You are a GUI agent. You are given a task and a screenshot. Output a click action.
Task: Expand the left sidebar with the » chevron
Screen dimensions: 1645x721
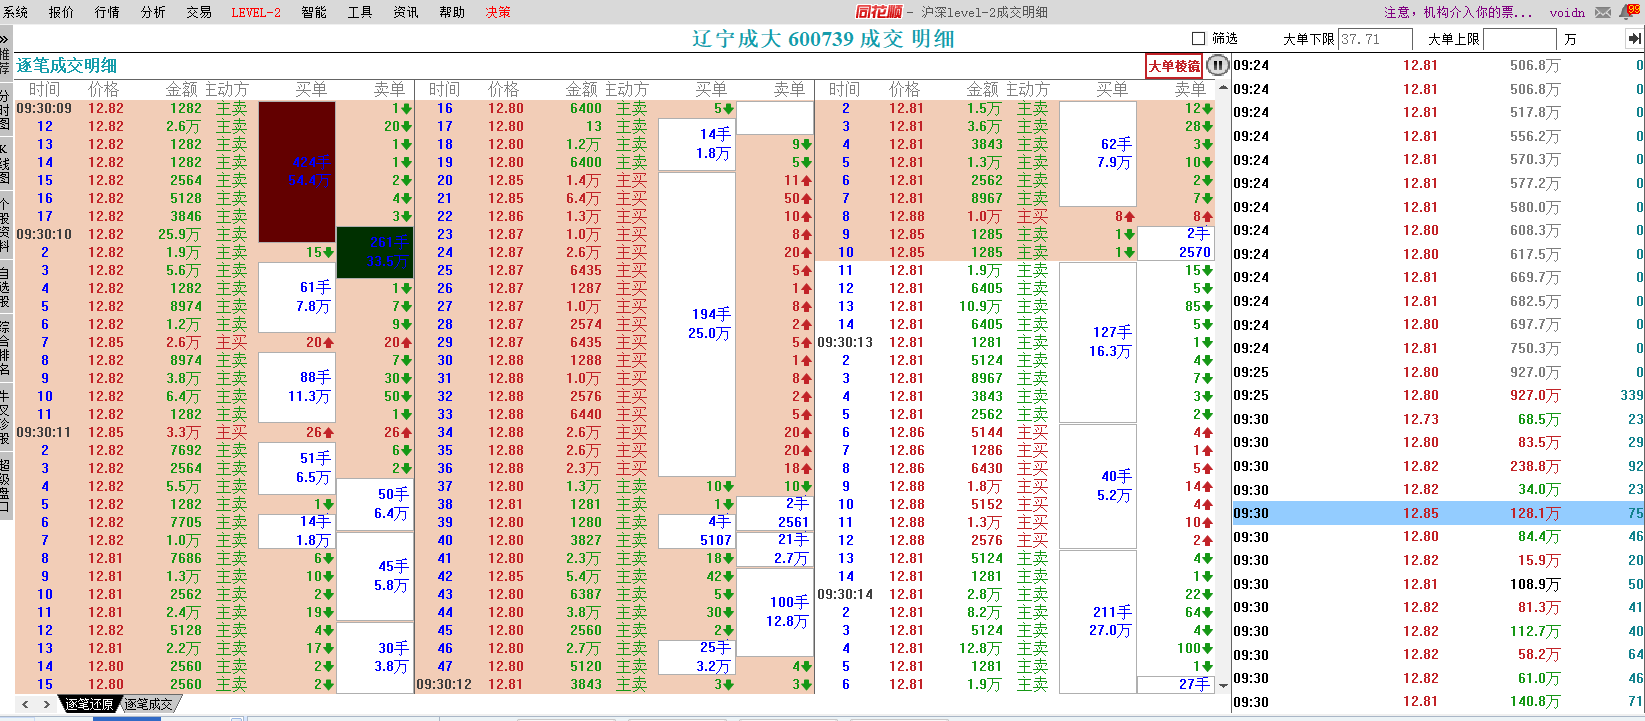tap(5, 38)
